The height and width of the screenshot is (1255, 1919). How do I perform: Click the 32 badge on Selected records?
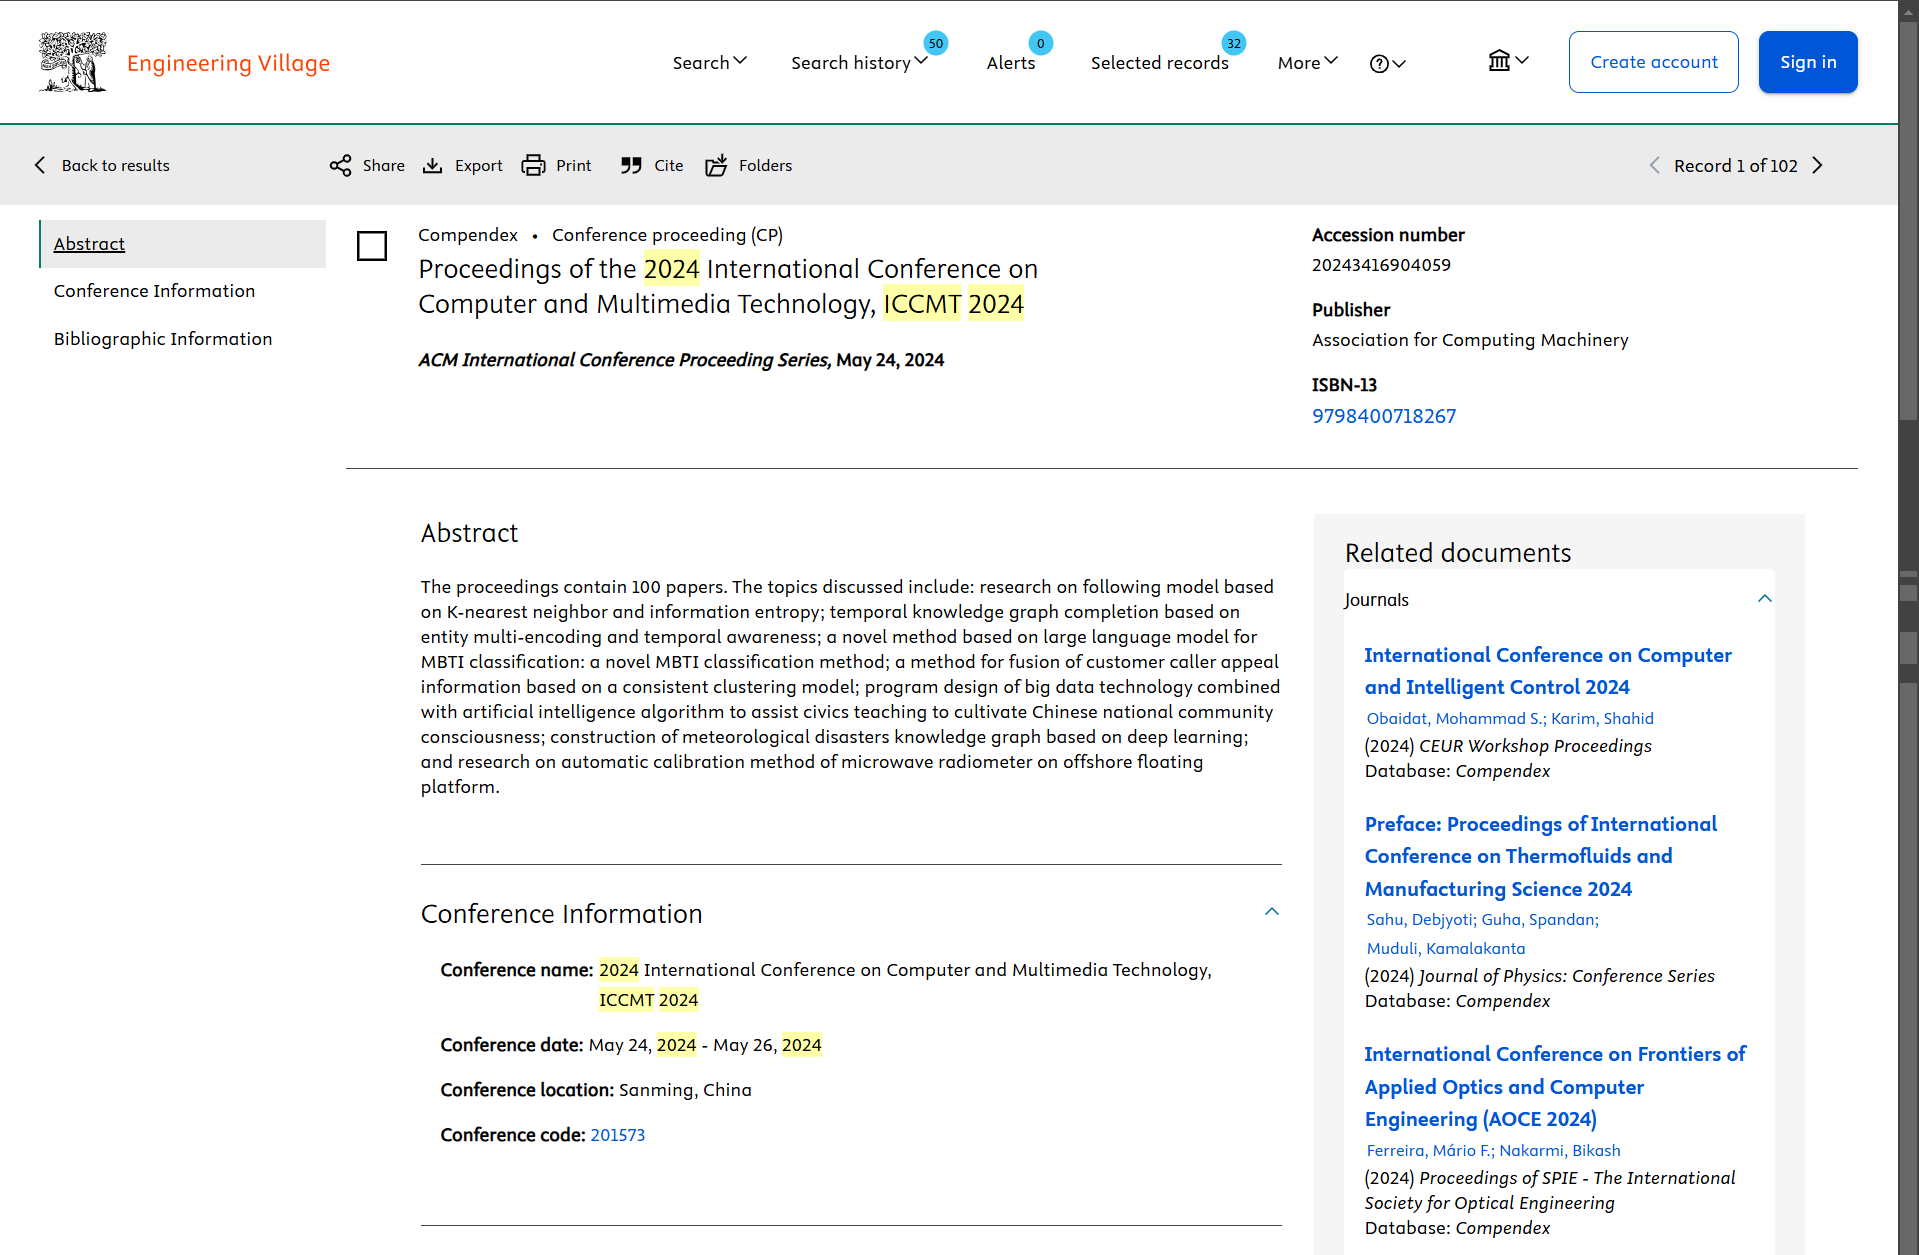tap(1233, 43)
